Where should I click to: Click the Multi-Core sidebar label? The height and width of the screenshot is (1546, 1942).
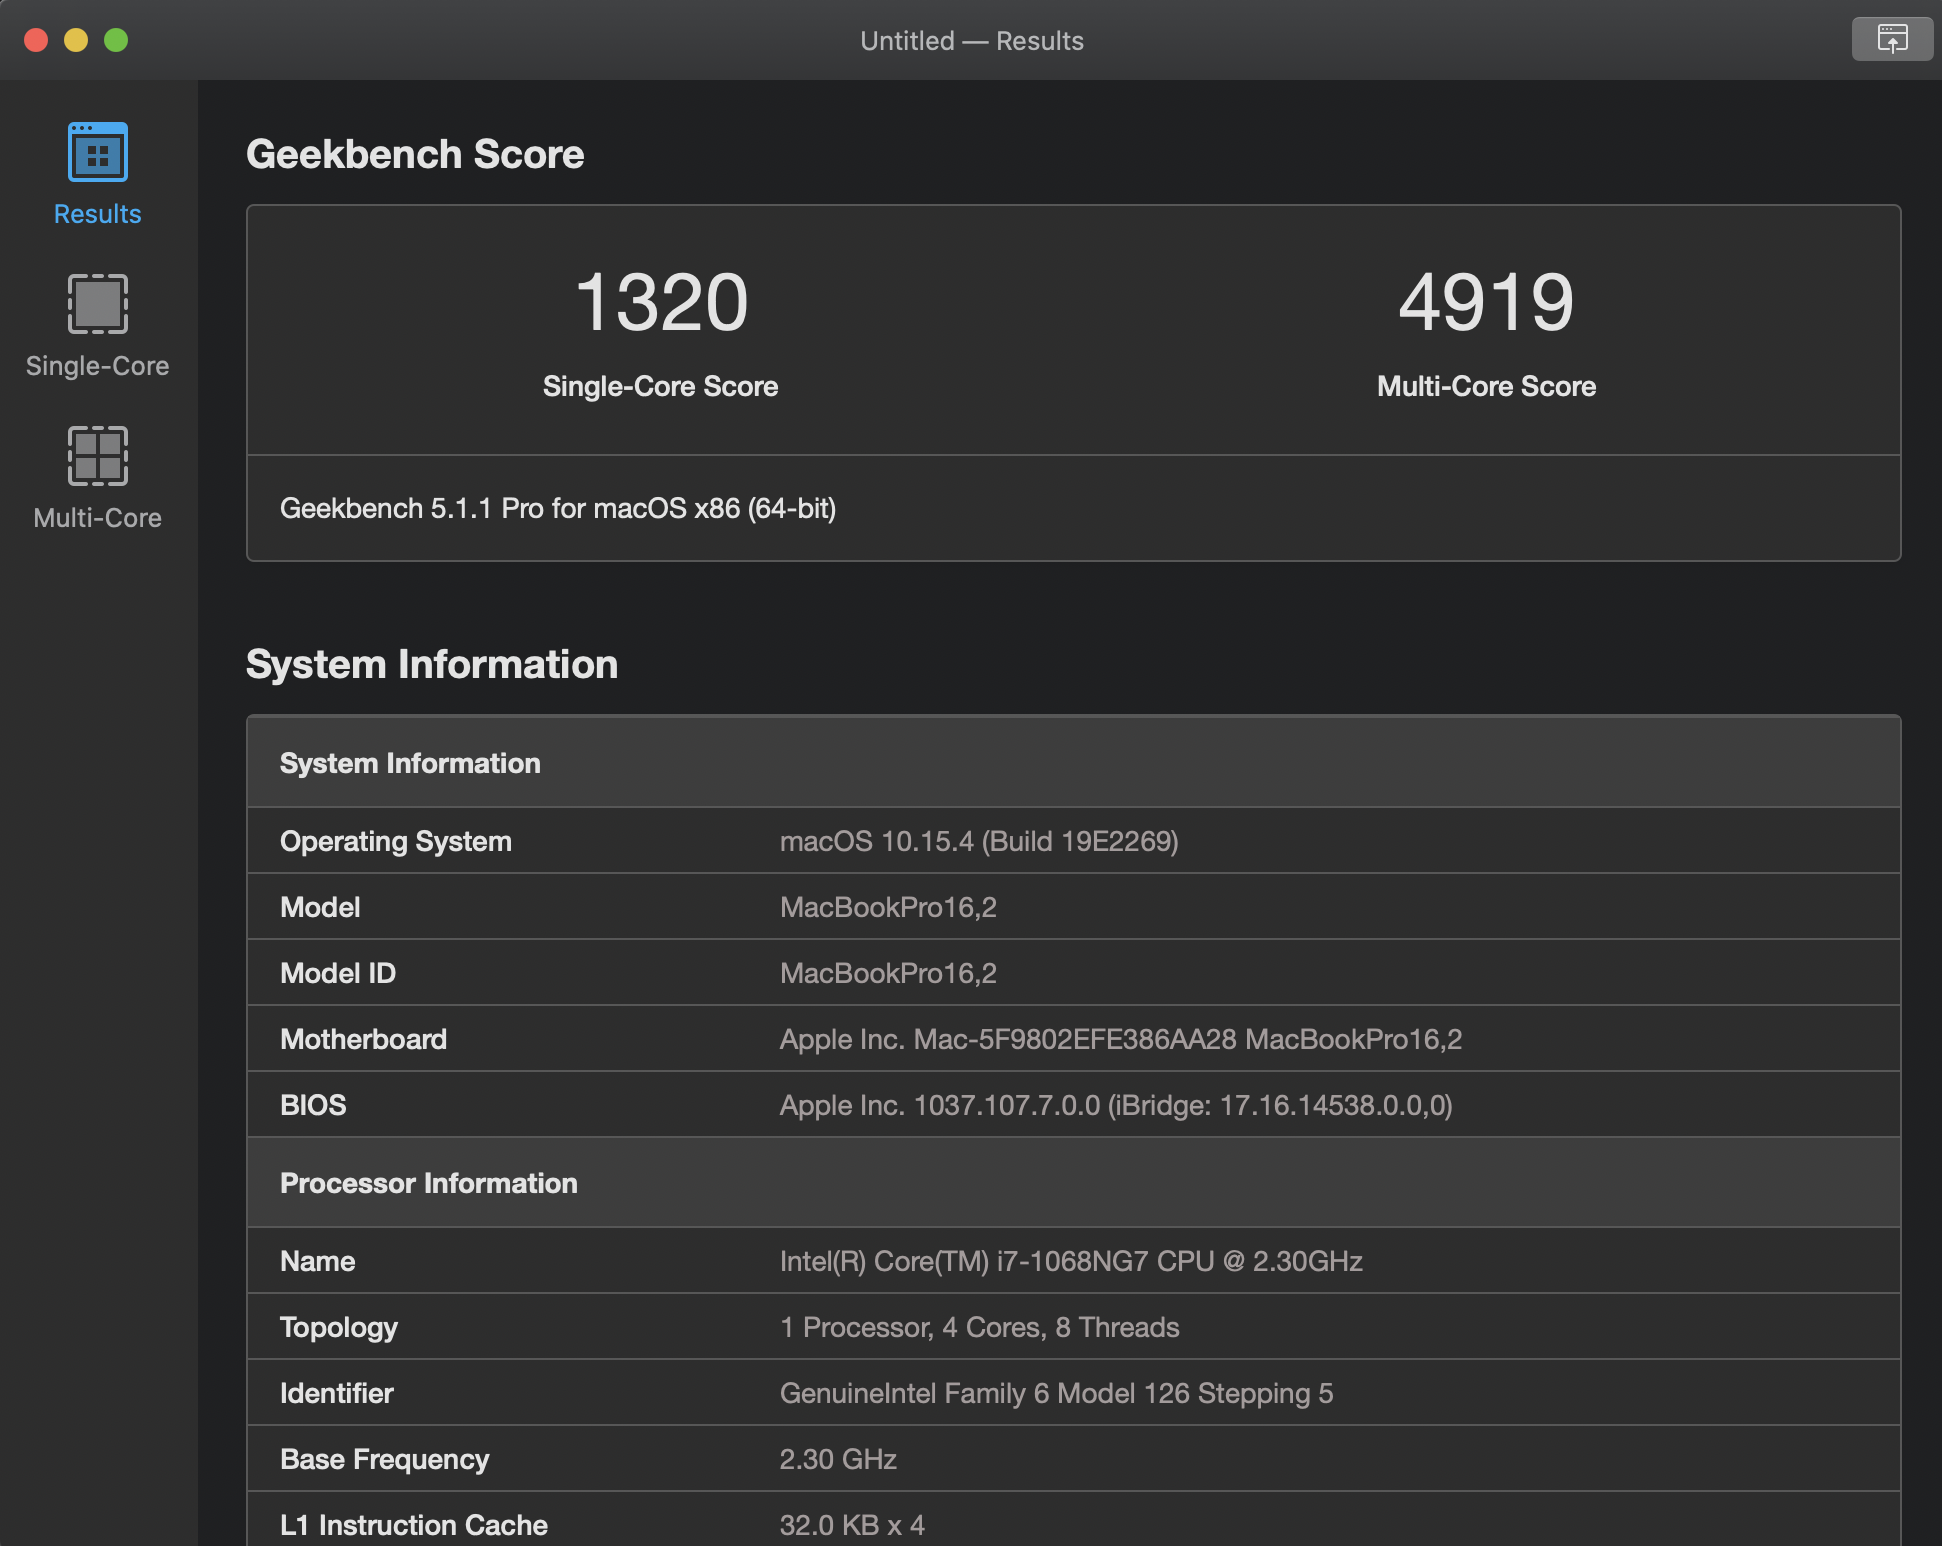pos(97,518)
